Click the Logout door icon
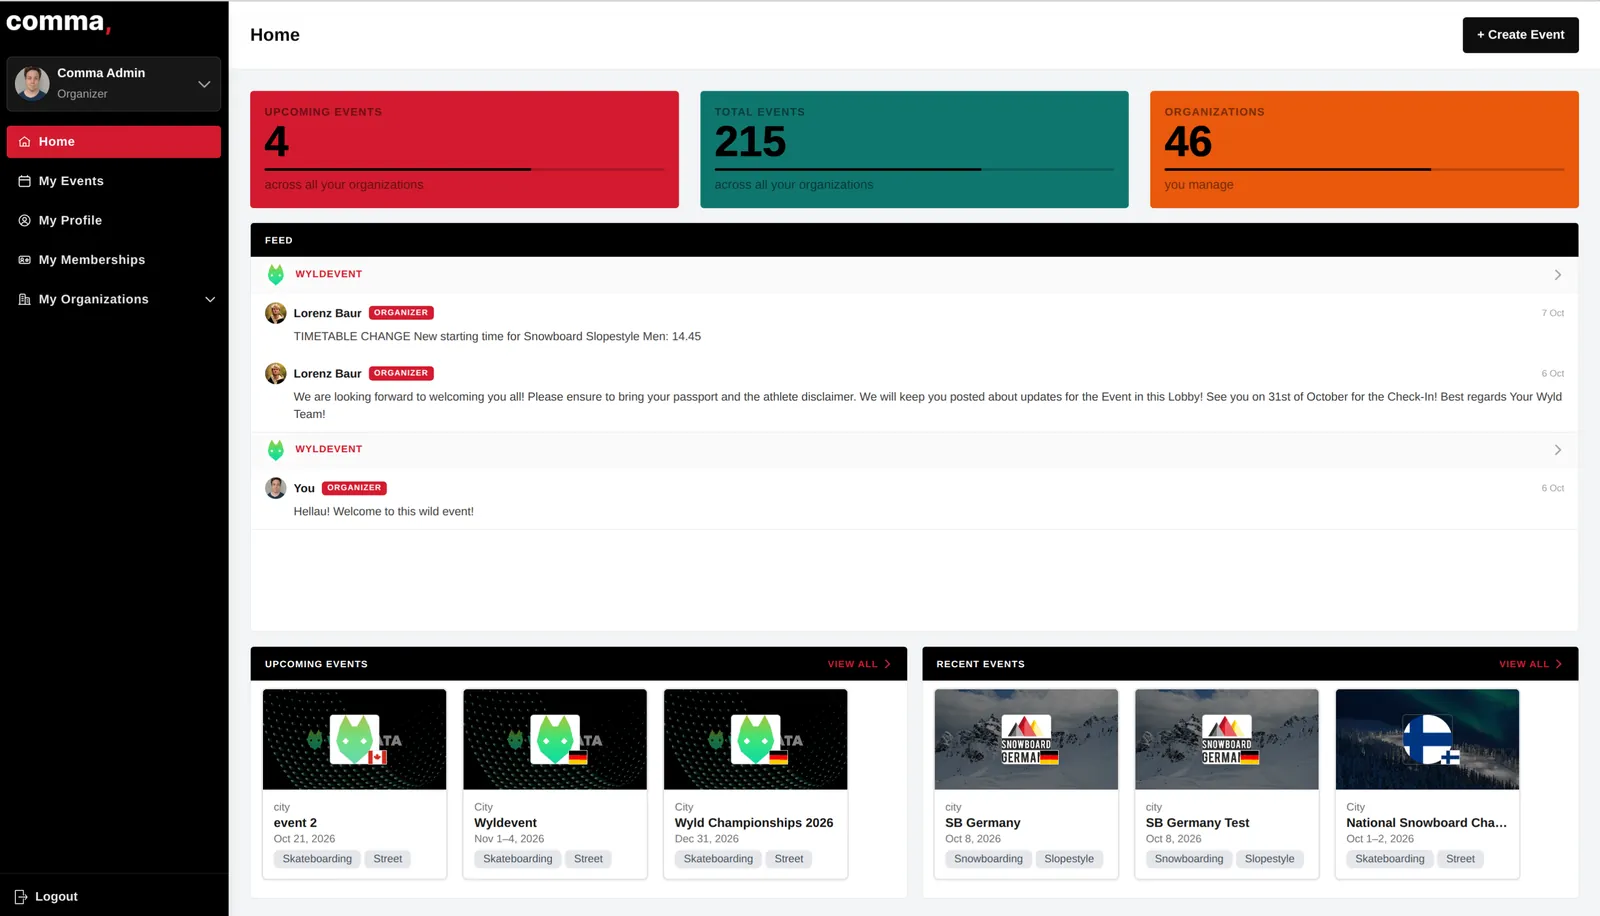This screenshot has height=916, width=1600. (x=21, y=897)
